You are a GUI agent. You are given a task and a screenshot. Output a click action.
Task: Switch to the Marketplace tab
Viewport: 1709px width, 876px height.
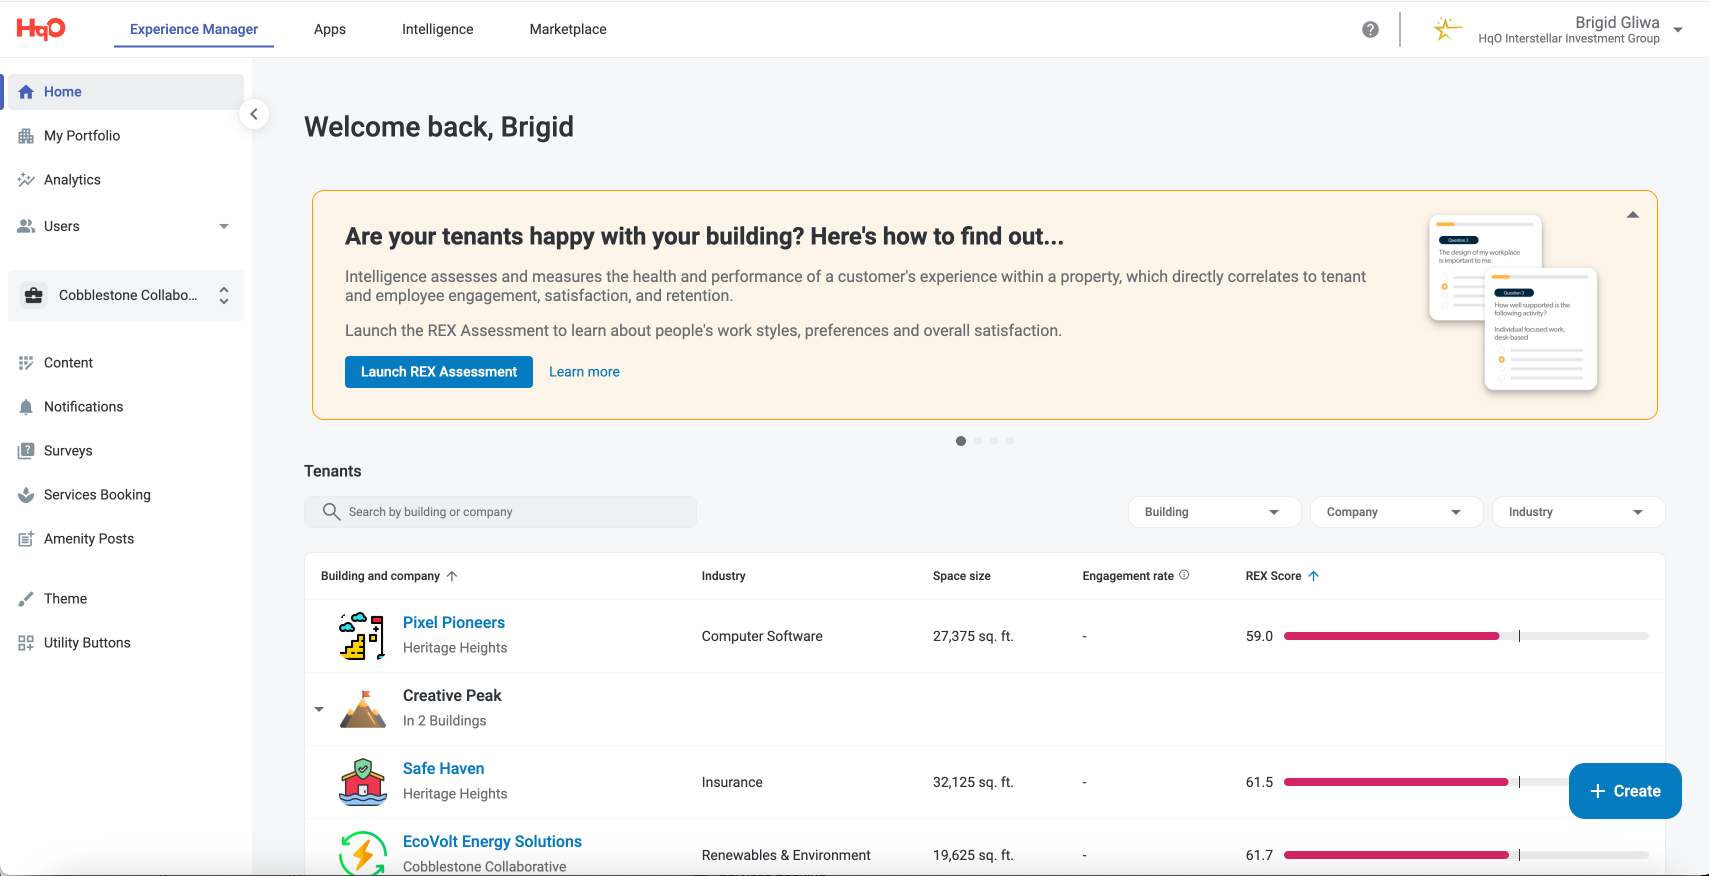click(568, 29)
